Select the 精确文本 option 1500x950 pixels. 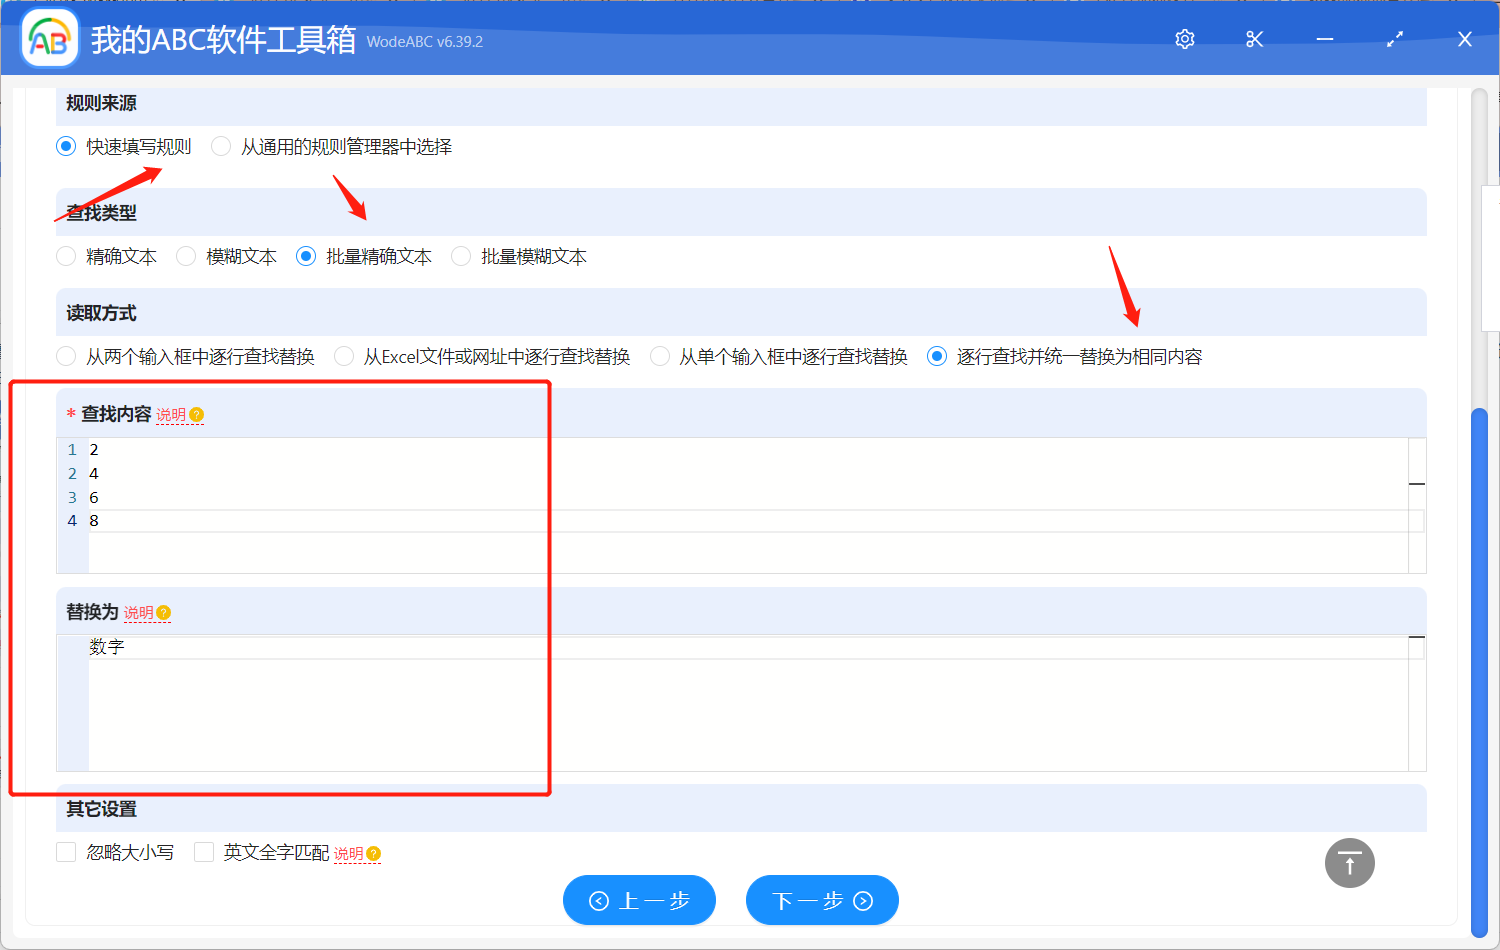[65, 256]
